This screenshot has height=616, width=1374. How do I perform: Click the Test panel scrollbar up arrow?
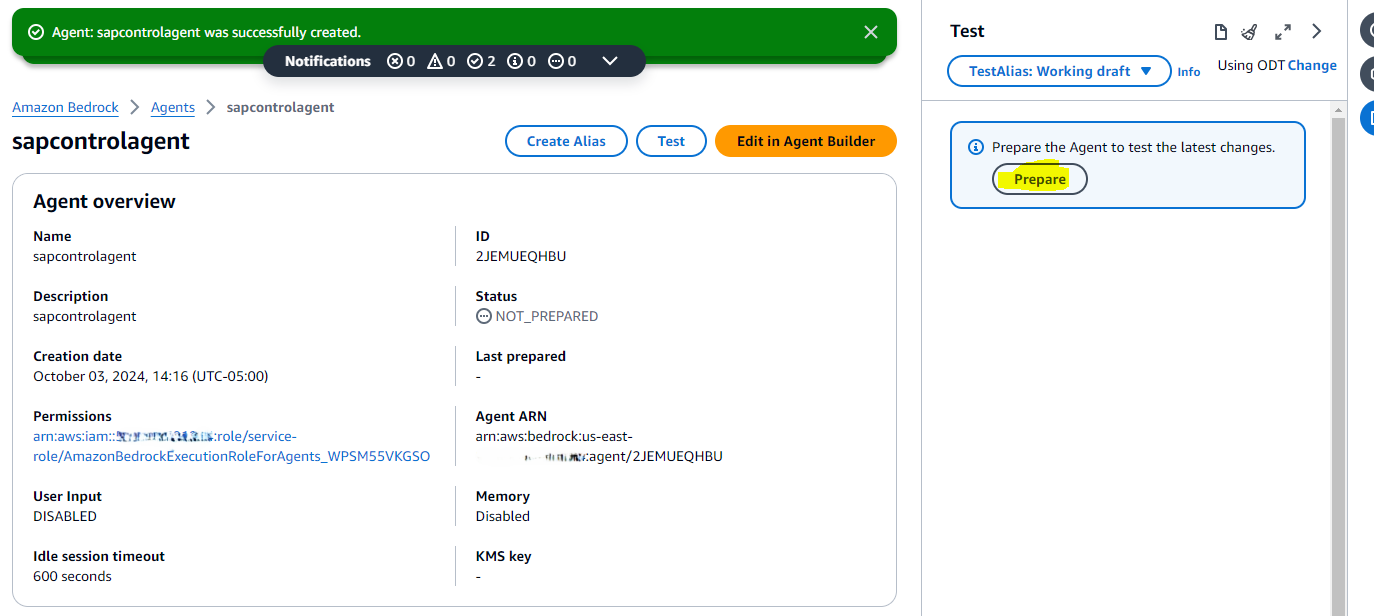(1337, 108)
